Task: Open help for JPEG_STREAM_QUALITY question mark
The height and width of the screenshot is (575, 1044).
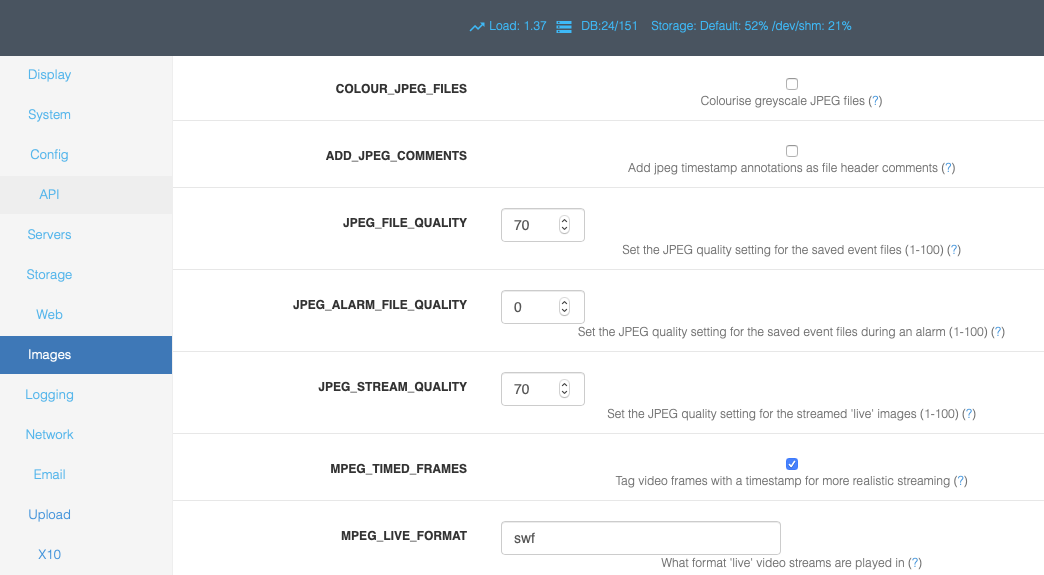Action: pos(969,413)
